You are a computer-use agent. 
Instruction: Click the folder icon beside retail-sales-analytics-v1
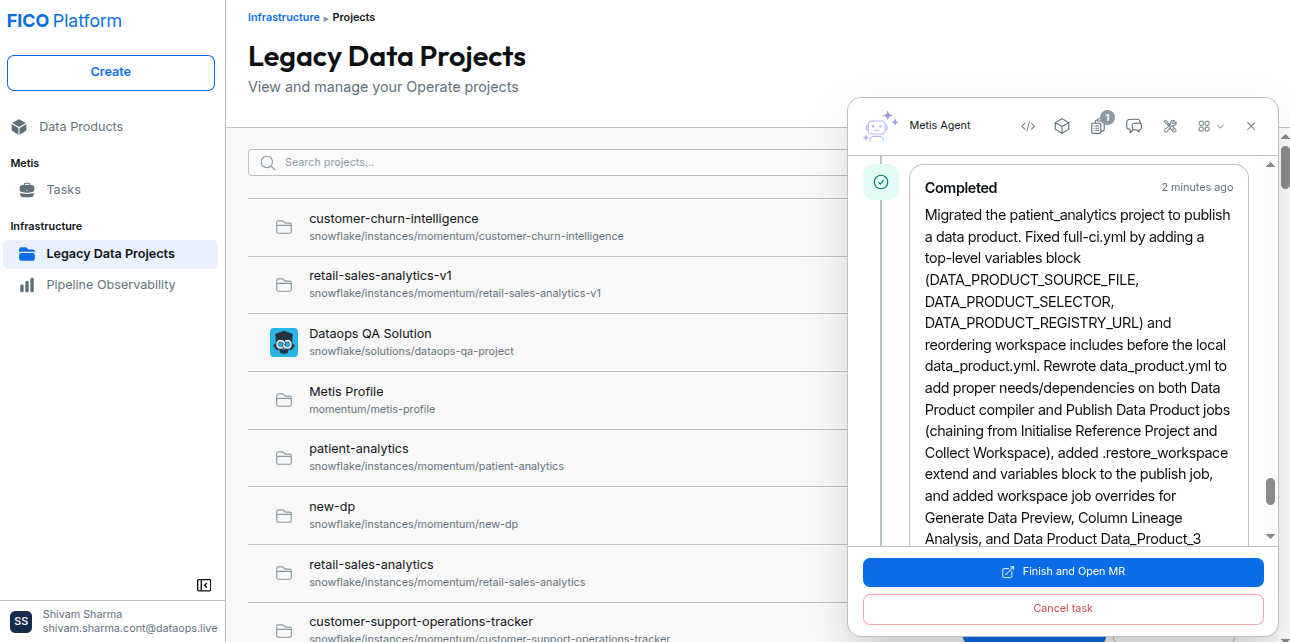(284, 285)
